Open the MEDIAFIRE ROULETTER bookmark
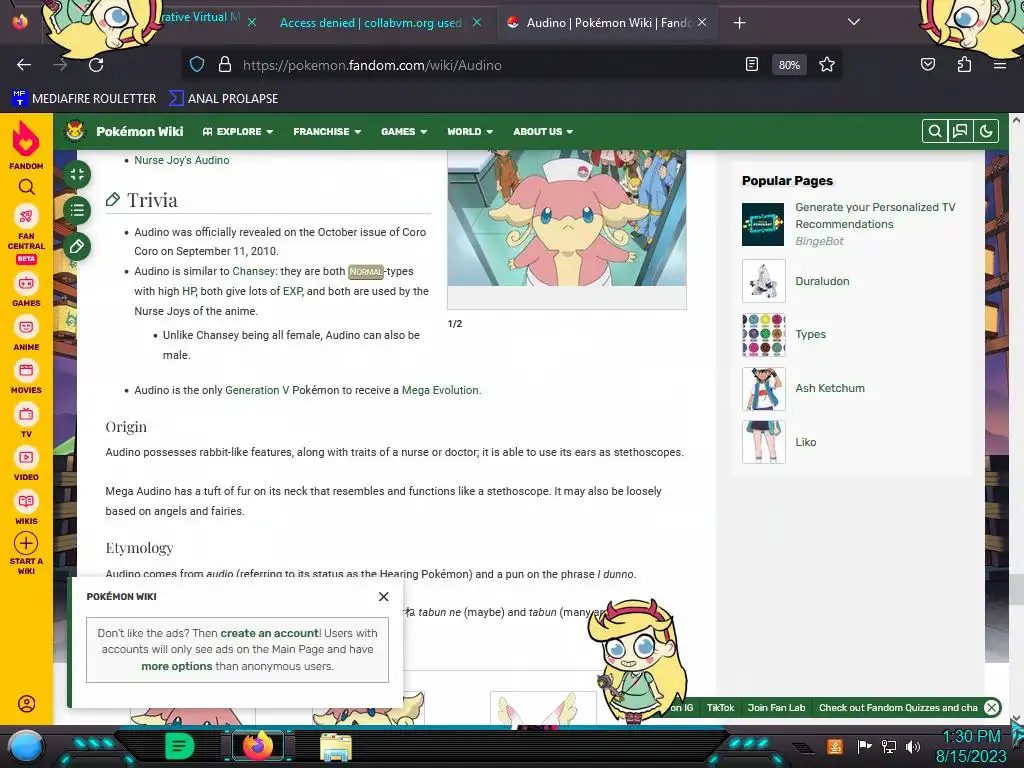Screen dimensions: 1024x768 click(x=84, y=99)
